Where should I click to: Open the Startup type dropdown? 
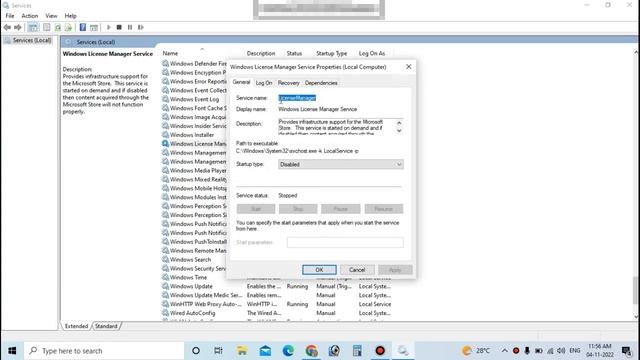(x=341, y=164)
